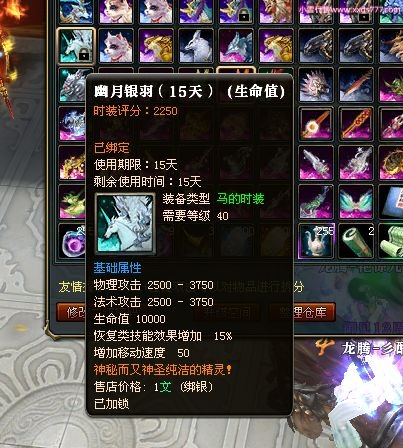This screenshot has width=403, height=448.
Task: Click the unicorn thumbnail in the tooltip
Action: click(x=125, y=224)
